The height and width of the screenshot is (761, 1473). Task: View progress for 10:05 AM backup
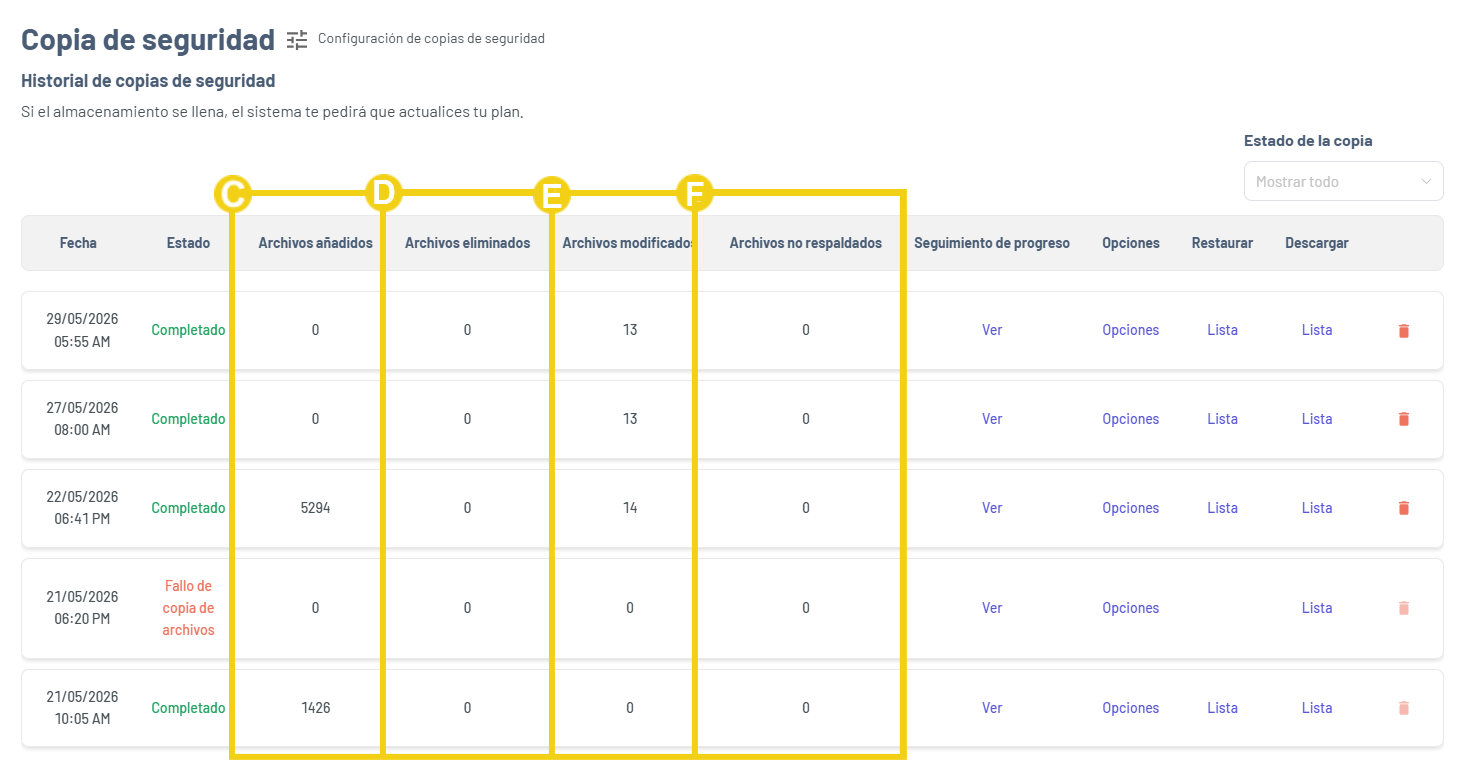(x=992, y=708)
